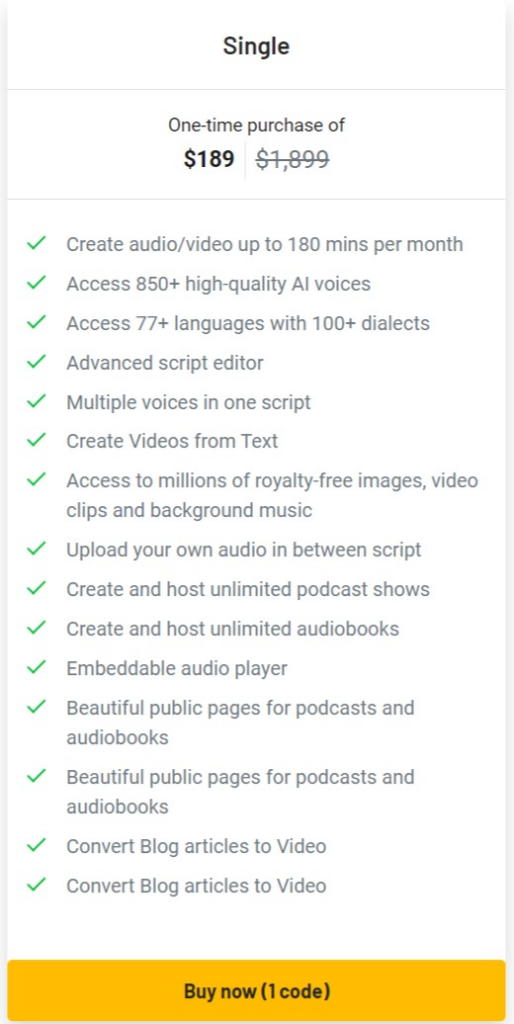Click the One-time purchase of text
Viewport: 514px width, 1024px height.
tap(257, 125)
